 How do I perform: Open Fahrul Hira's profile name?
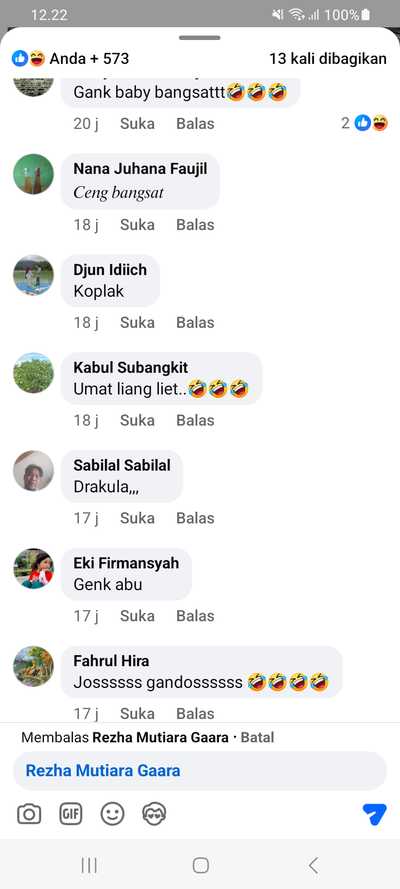pos(112,661)
